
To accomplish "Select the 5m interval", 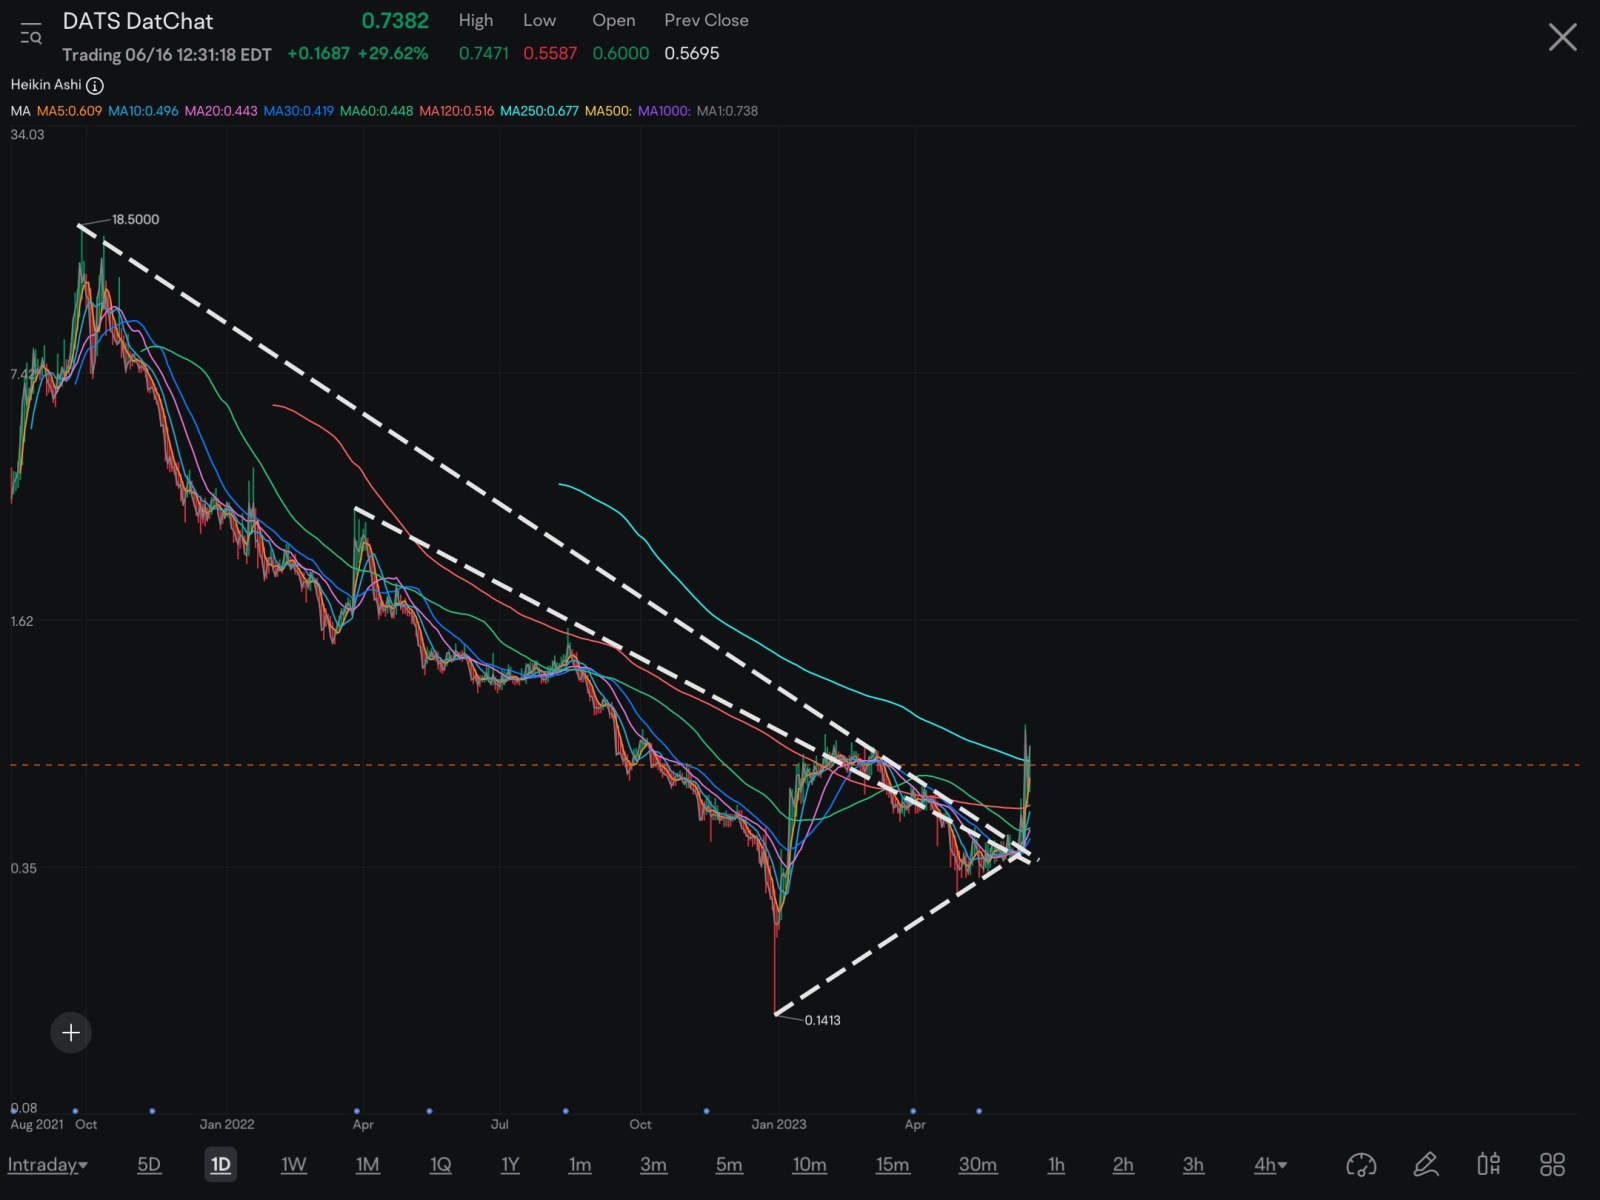I will (729, 1165).
